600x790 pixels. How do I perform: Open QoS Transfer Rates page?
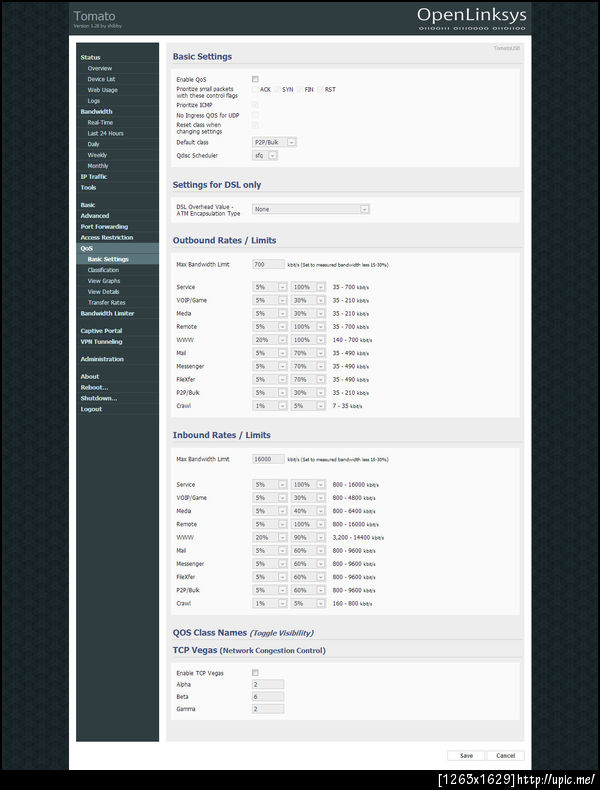point(106,302)
